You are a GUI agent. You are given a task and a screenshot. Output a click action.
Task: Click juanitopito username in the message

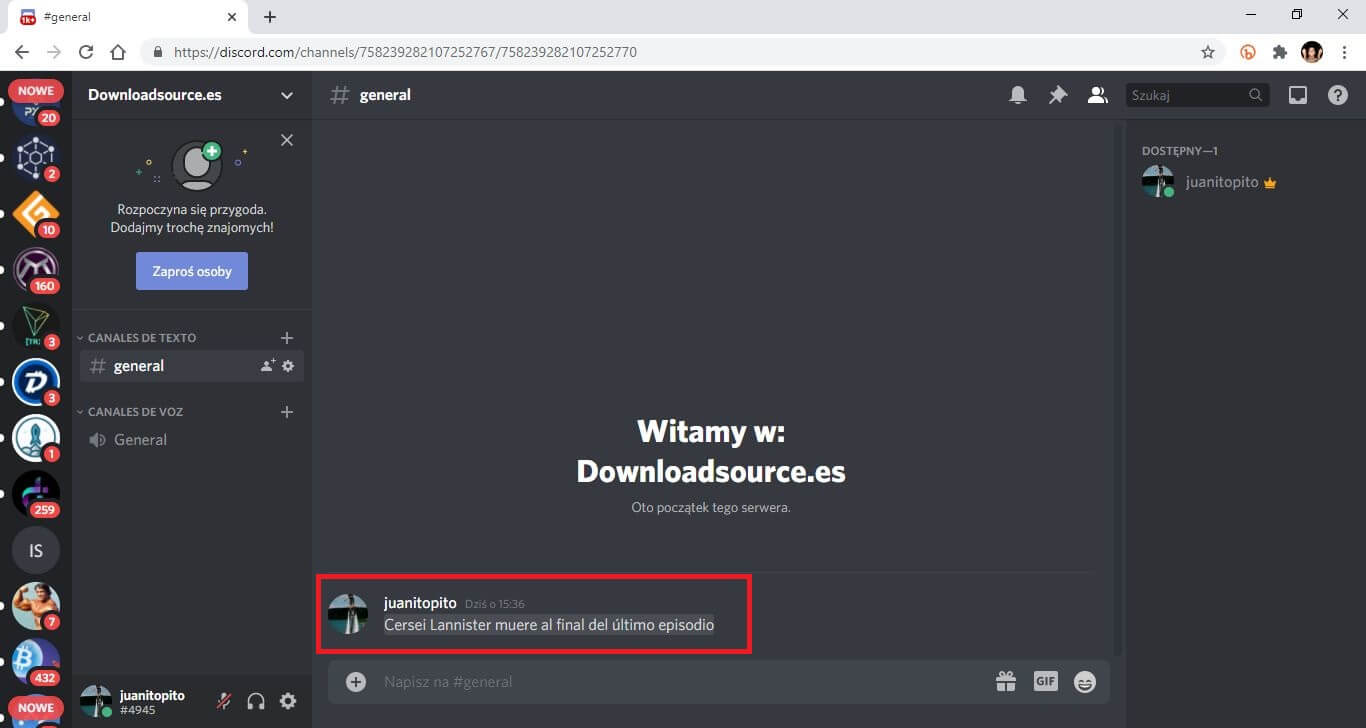point(420,603)
